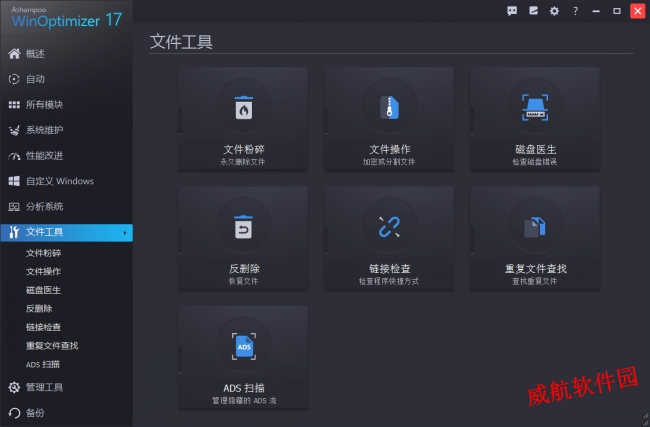The height and width of the screenshot is (427, 650).
Task: Maximize the WinOptimizer window
Action: coord(617,11)
